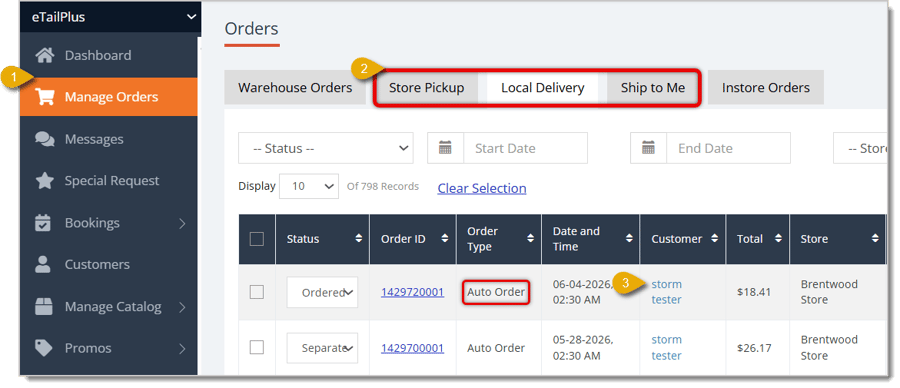Image resolution: width=900 pixels, height=388 pixels.
Task: Click Brentwood Store in the $18.41 row
Action: pos(829,292)
